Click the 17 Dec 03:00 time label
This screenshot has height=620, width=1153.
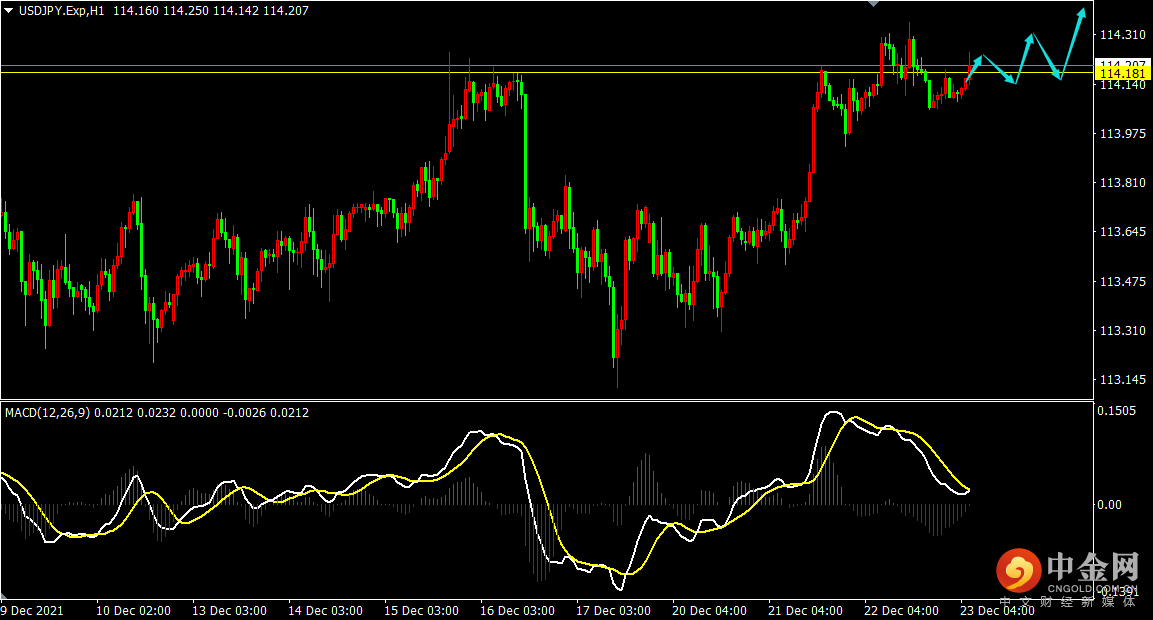pyautogui.click(x=613, y=610)
